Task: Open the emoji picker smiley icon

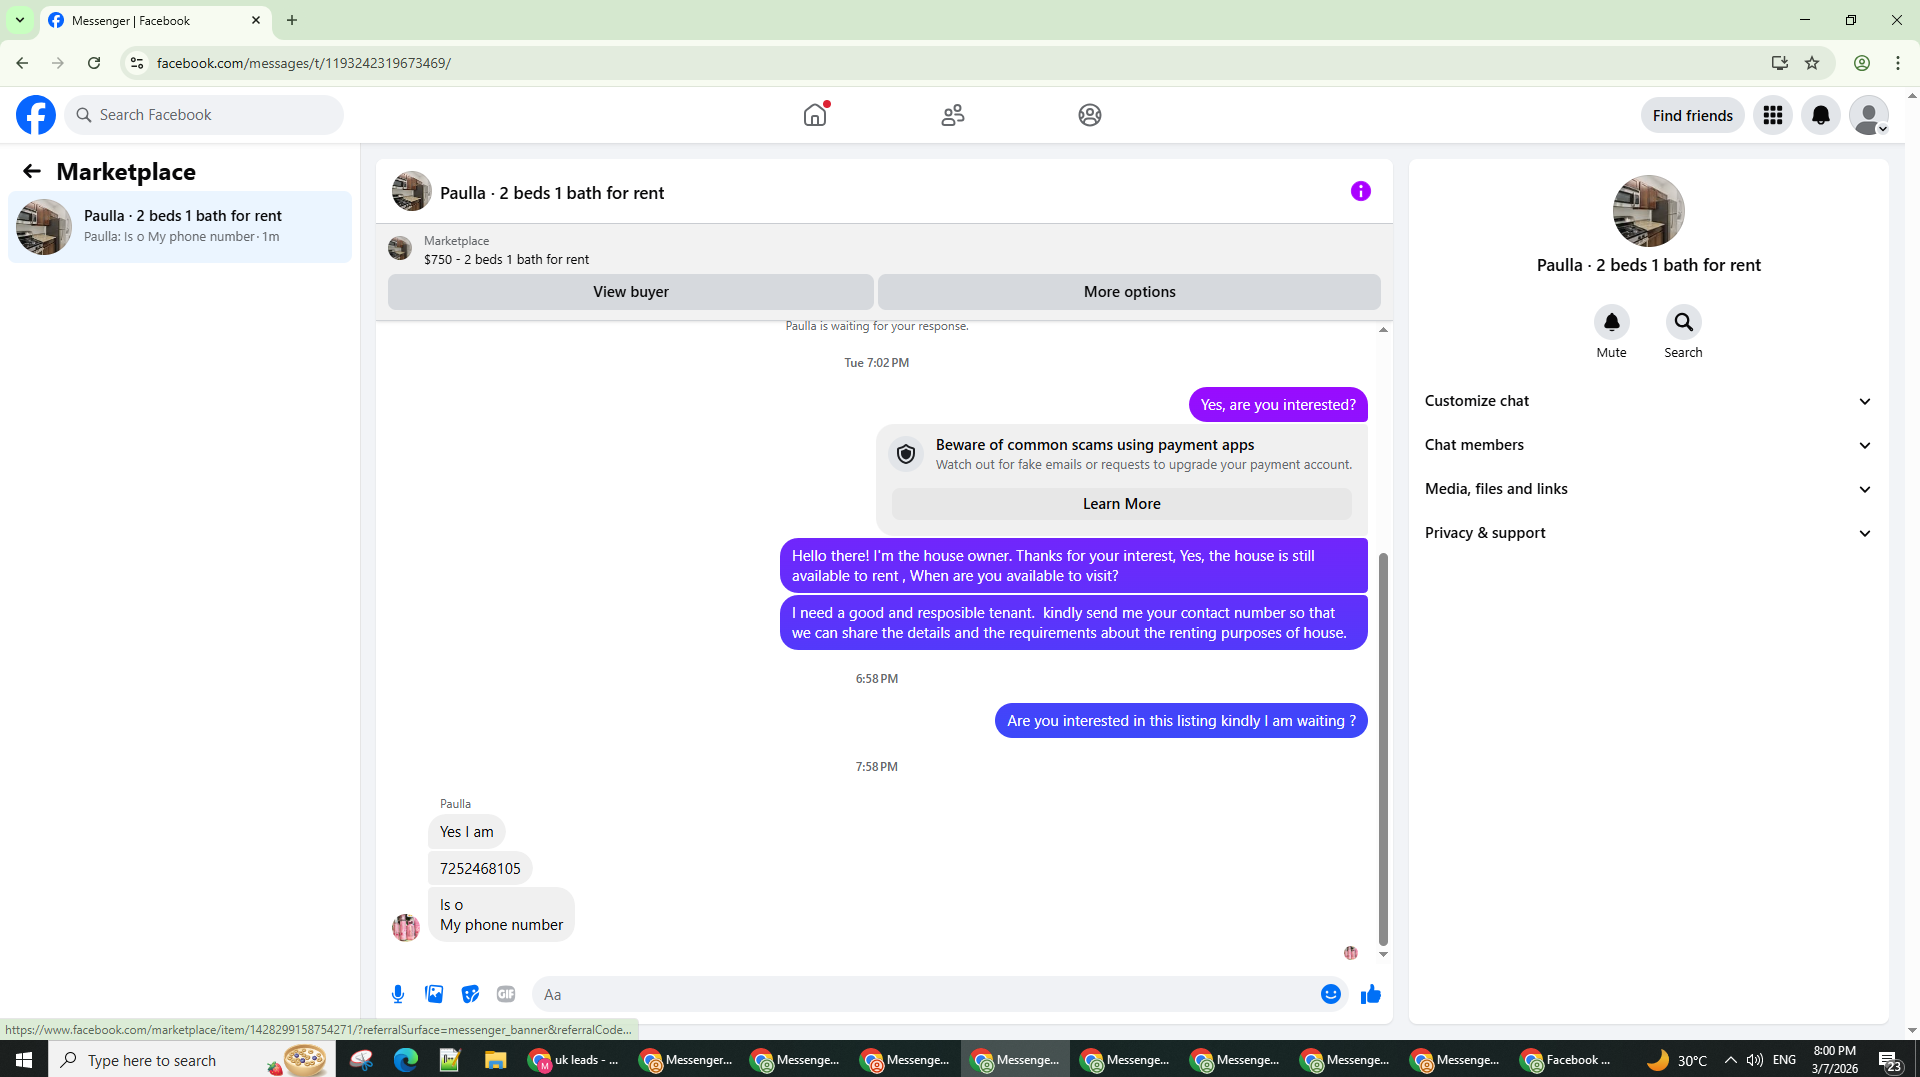Action: 1331,994
